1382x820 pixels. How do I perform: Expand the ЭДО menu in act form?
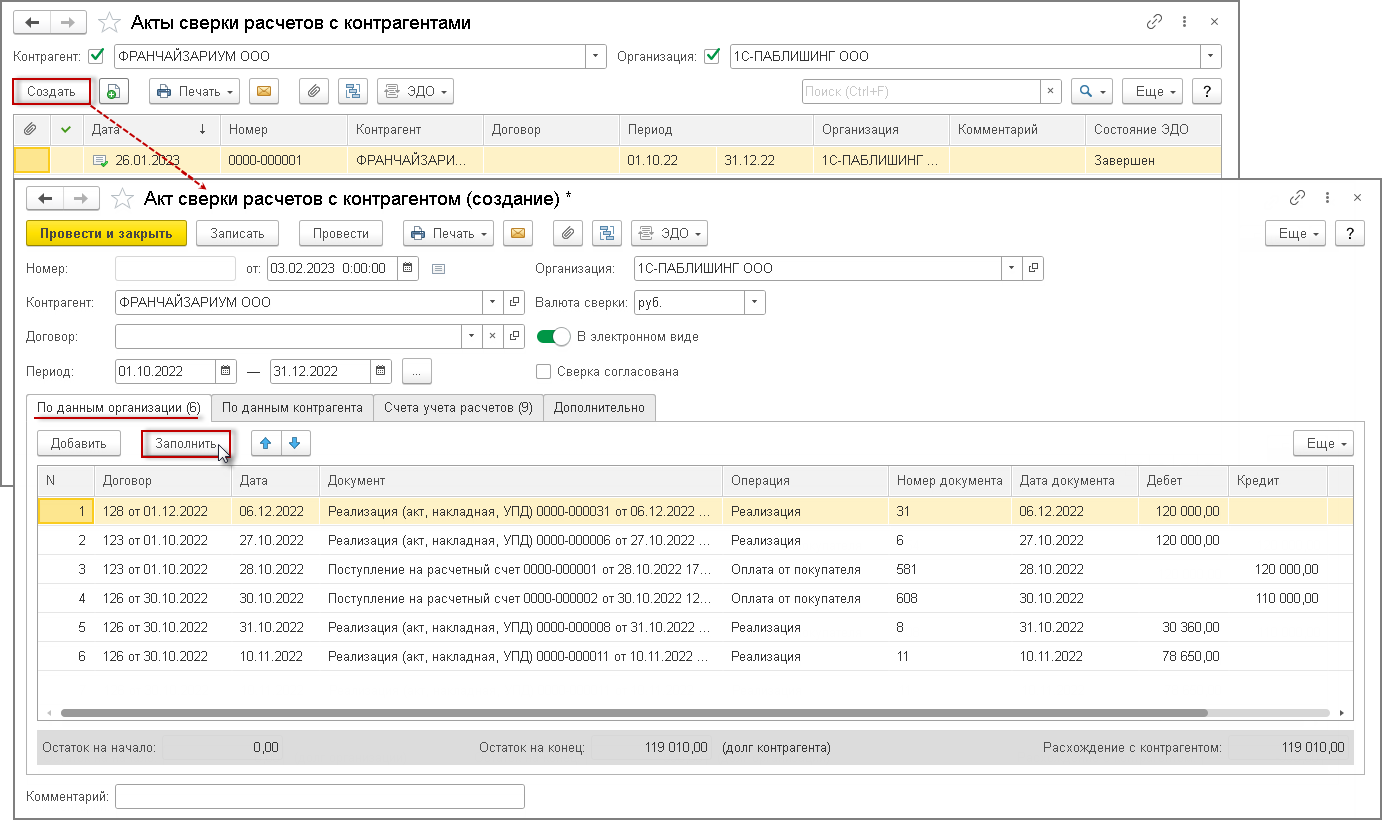coord(669,233)
